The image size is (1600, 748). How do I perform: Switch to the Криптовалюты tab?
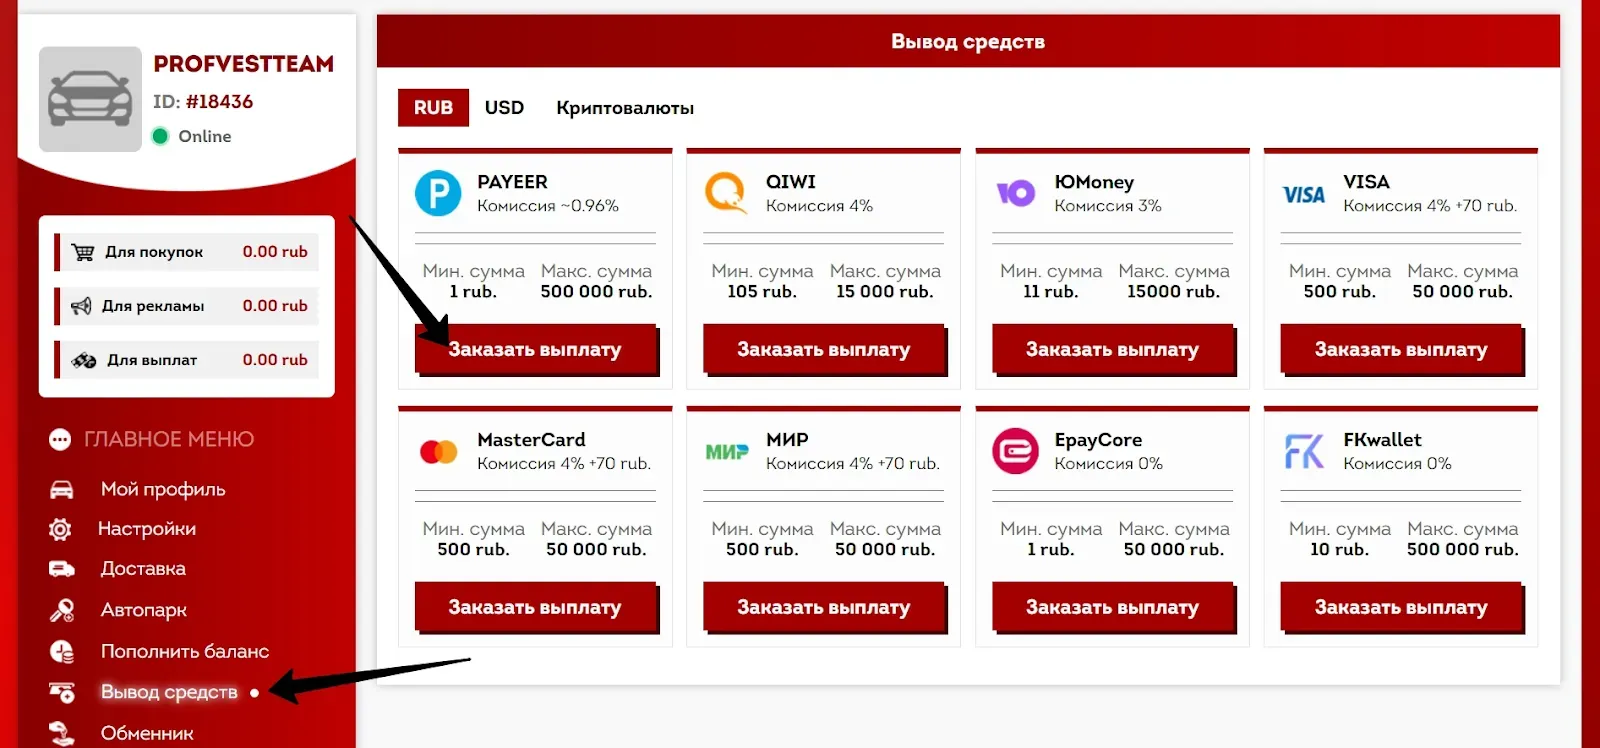tap(625, 108)
